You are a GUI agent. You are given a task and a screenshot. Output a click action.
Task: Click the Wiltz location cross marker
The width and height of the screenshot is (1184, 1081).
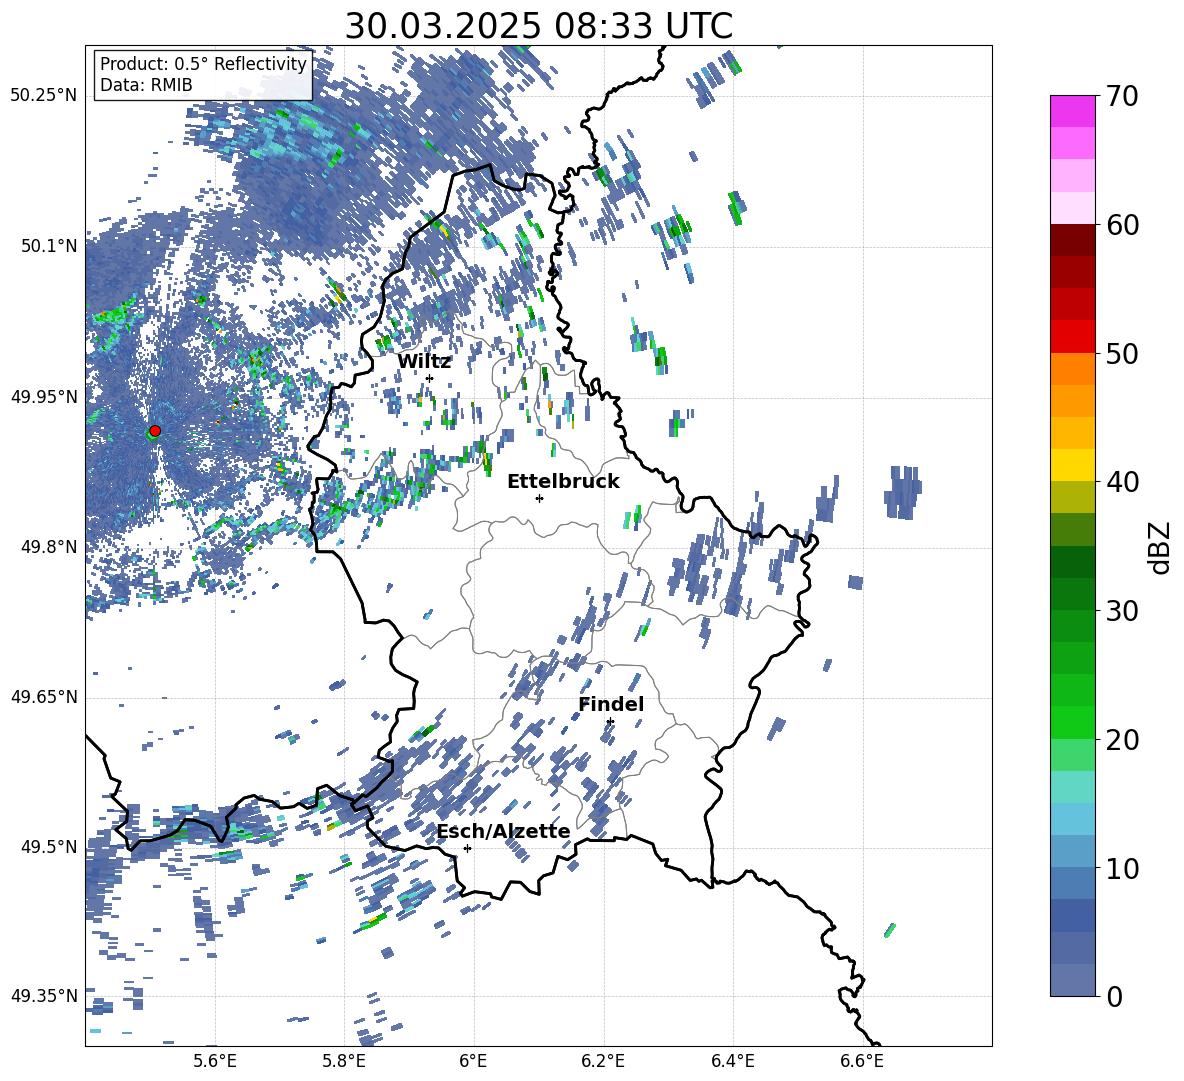430,378
